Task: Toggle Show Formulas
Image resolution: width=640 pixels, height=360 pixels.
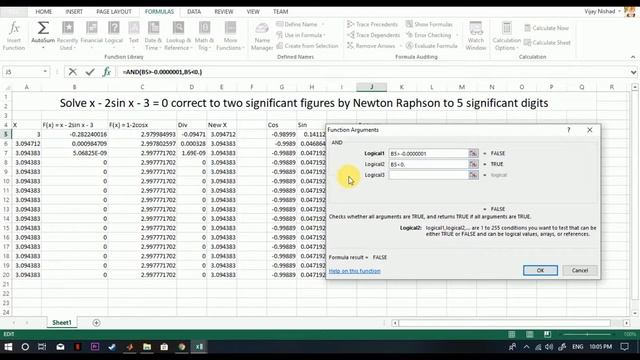Action: (429, 24)
